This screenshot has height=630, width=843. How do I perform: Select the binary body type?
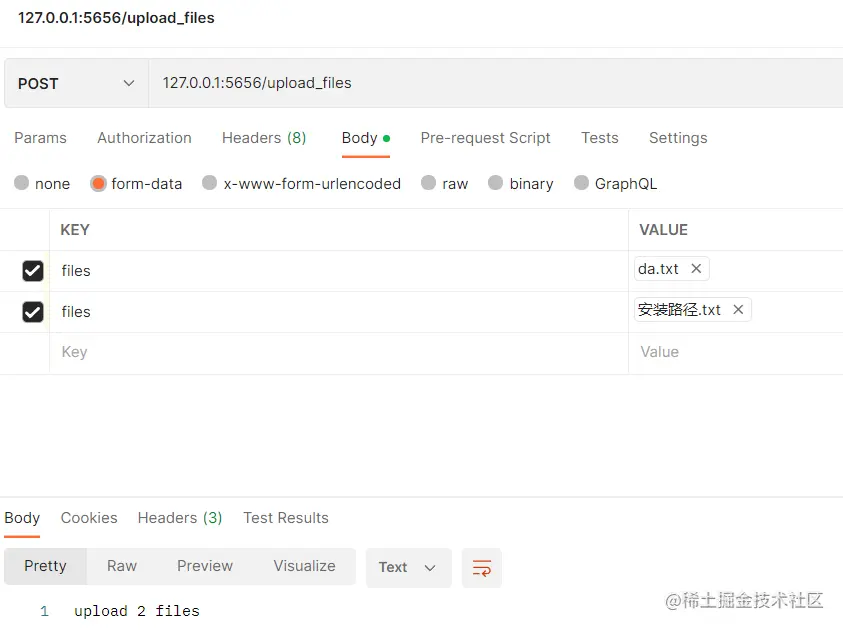click(x=520, y=183)
